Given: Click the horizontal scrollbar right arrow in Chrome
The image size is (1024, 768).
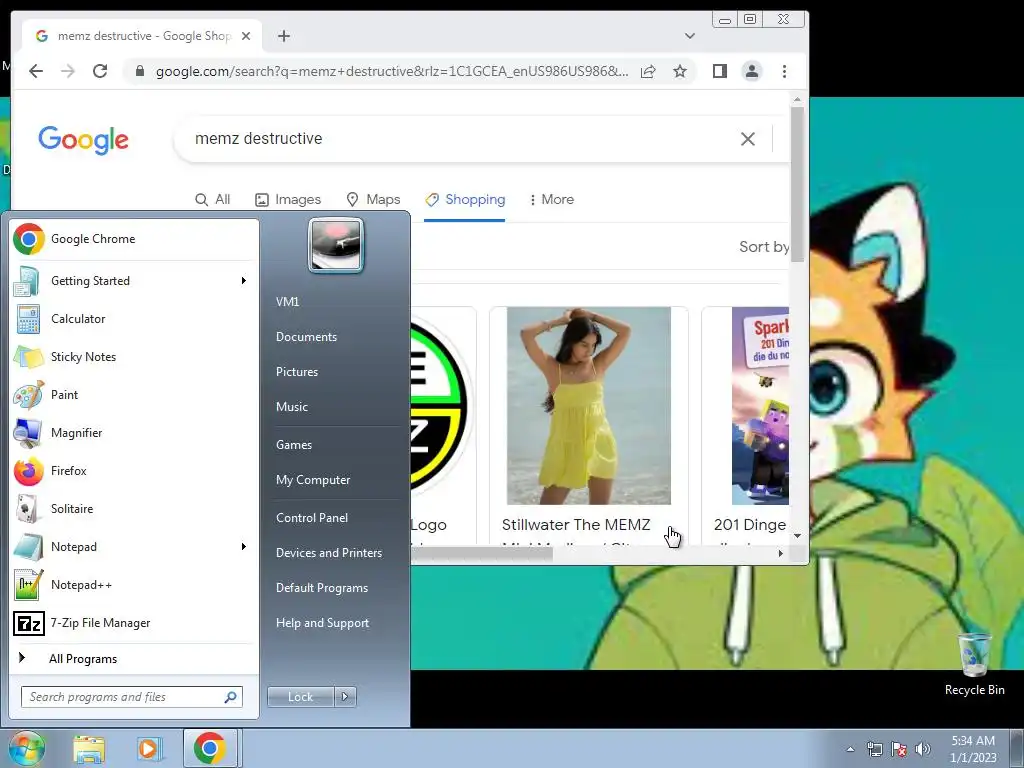Looking at the screenshot, I should pos(780,553).
